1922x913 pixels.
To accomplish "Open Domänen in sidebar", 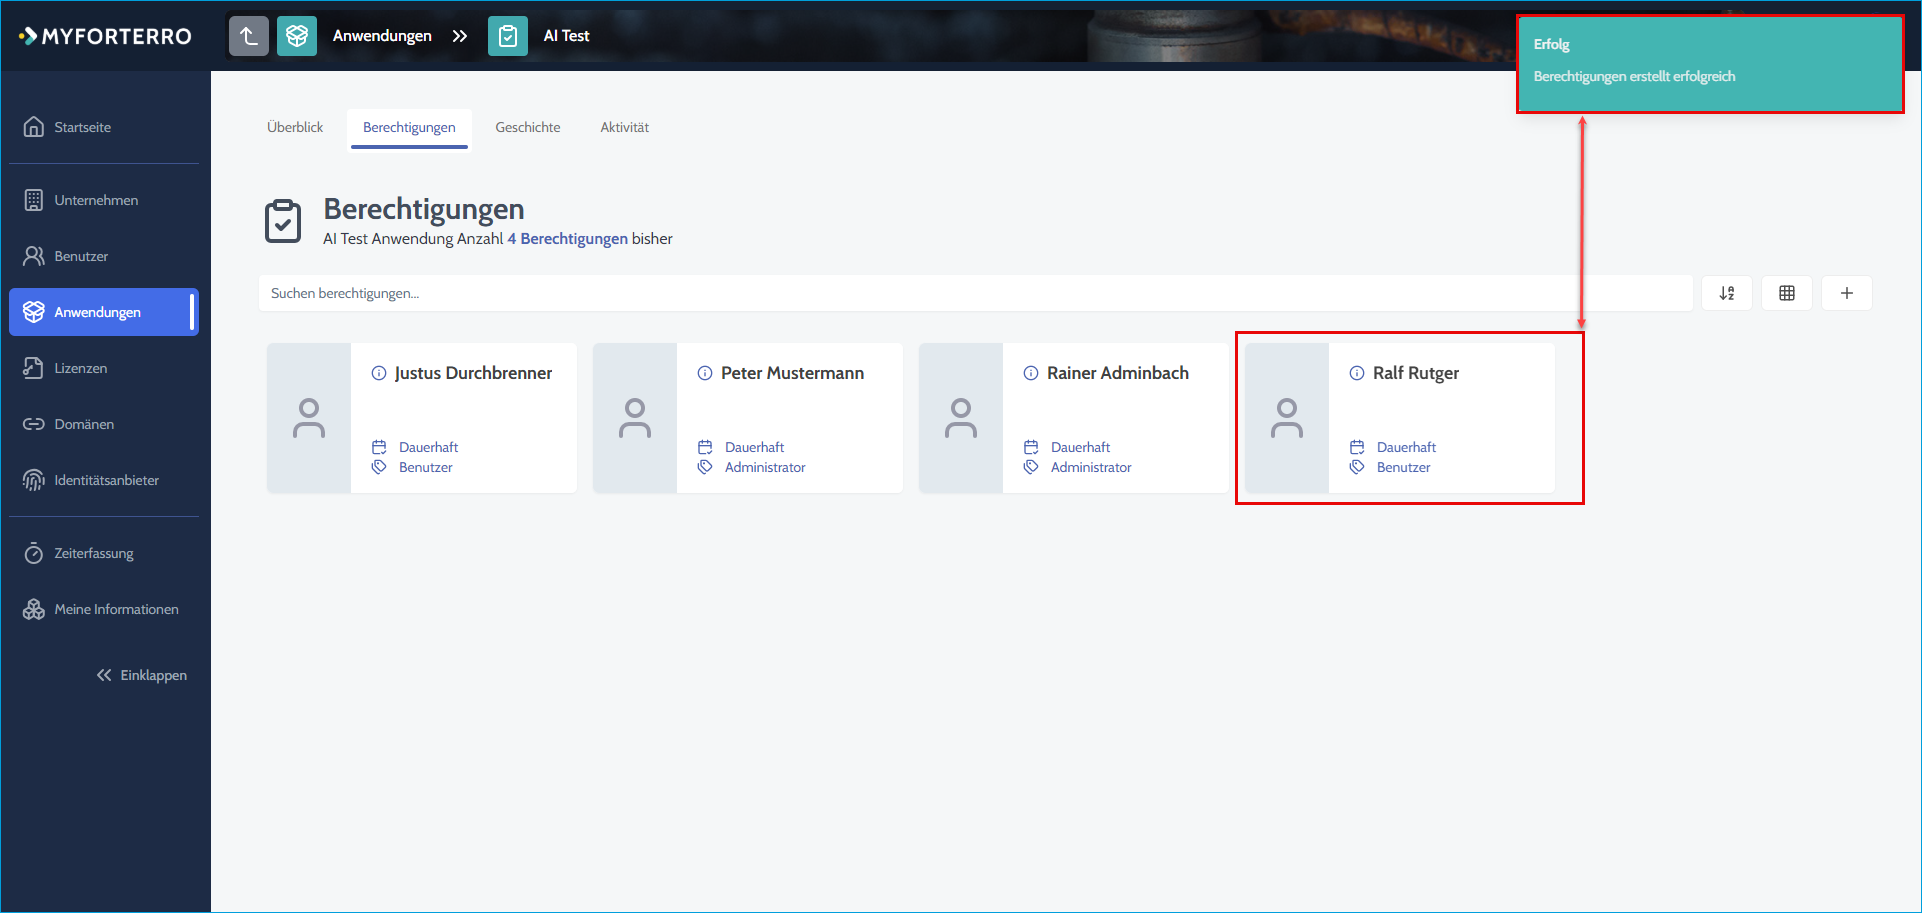I will (x=104, y=424).
